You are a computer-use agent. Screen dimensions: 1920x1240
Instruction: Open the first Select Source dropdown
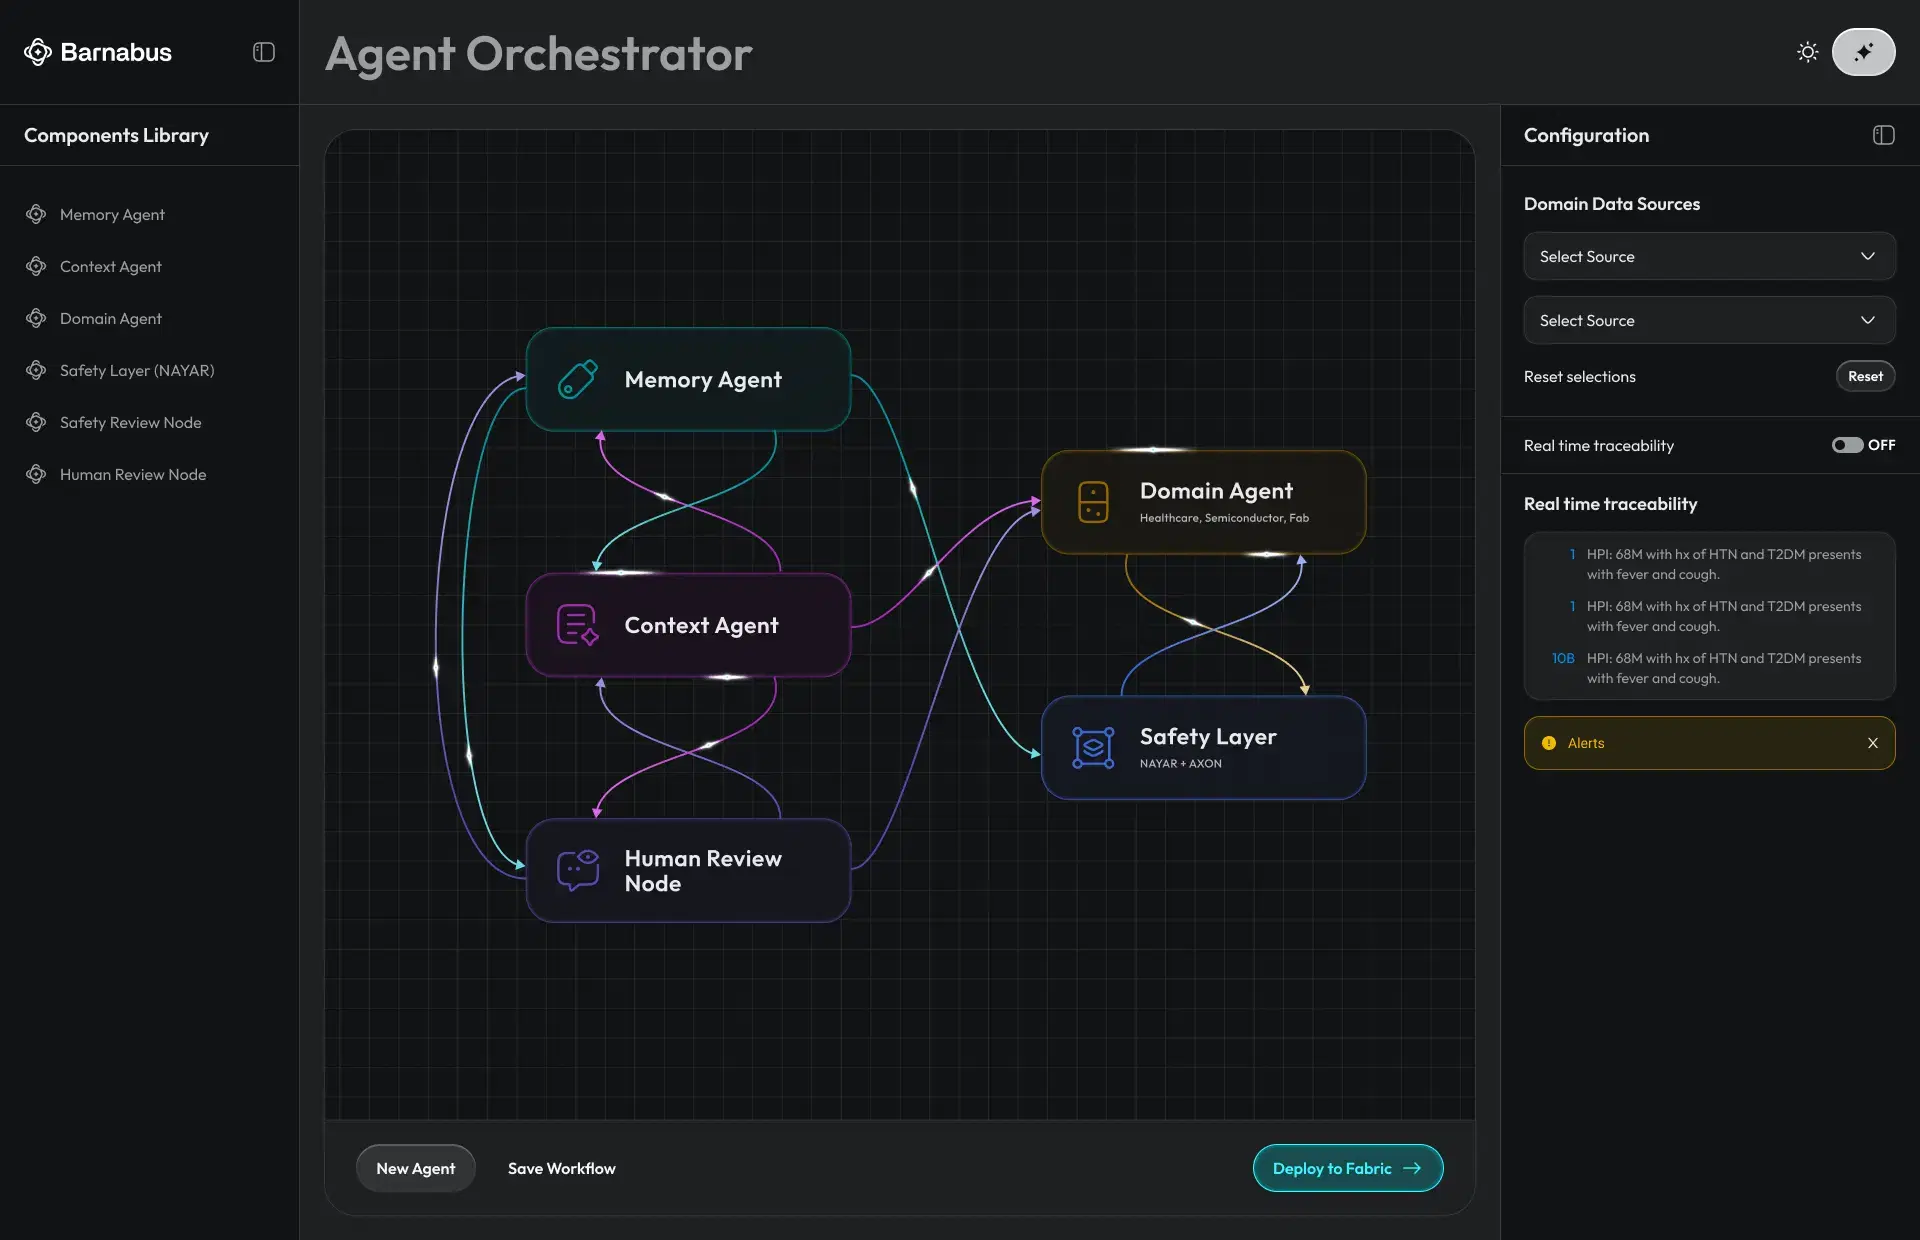(x=1708, y=256)
